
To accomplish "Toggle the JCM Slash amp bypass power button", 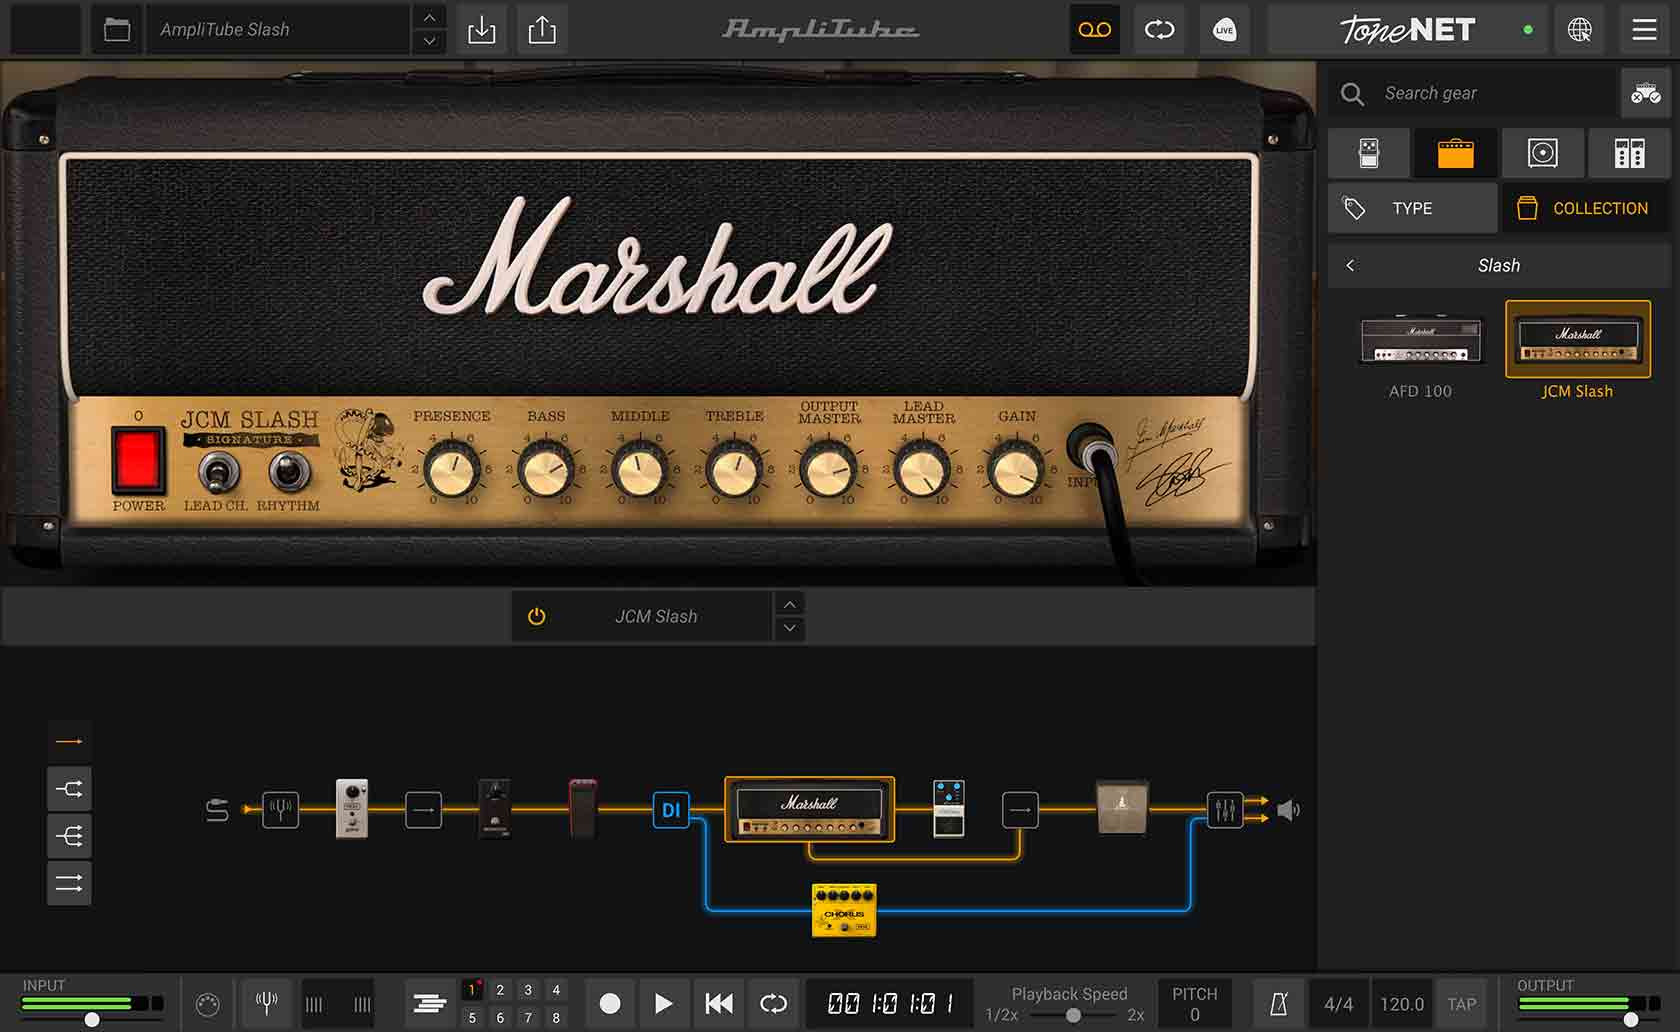I will point(537,616).
